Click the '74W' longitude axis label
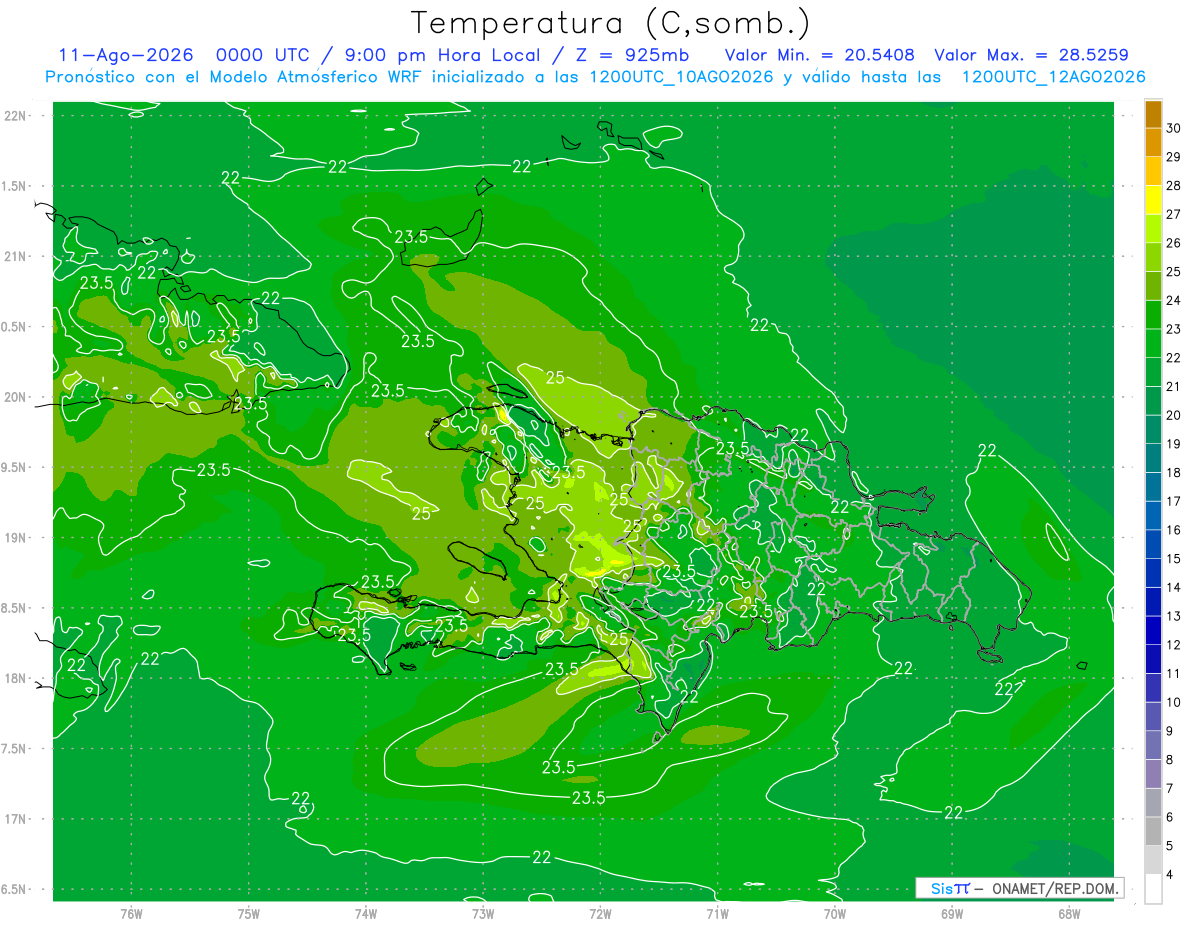The image size is (1200, 927). click(x=366, y=913)
